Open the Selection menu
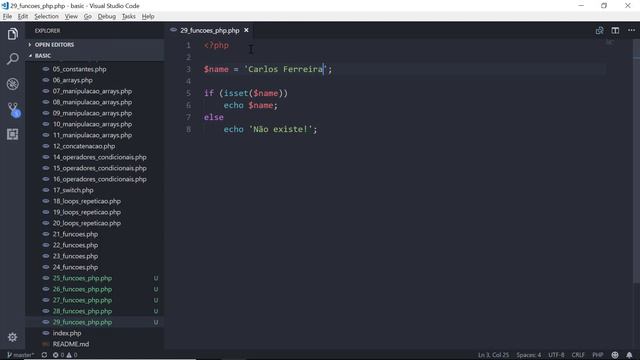Image resolution: width=640 pixels, height=360 pixels. tap(46, 16)
